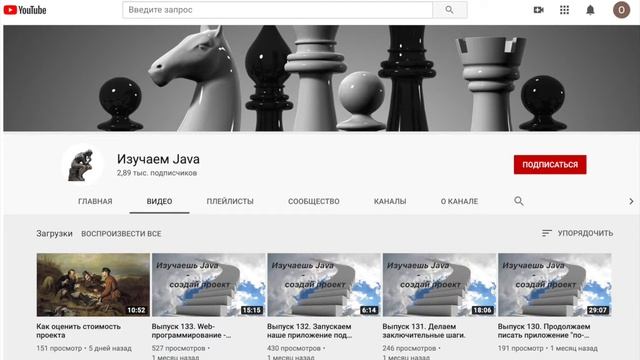
Task: Open the Загрузки uploads section link
Action: coord(54,233)
